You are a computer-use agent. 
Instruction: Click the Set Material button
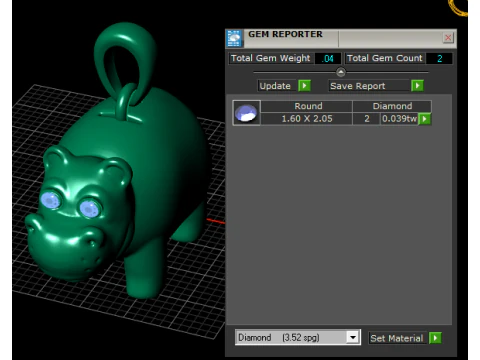(397, 338)
